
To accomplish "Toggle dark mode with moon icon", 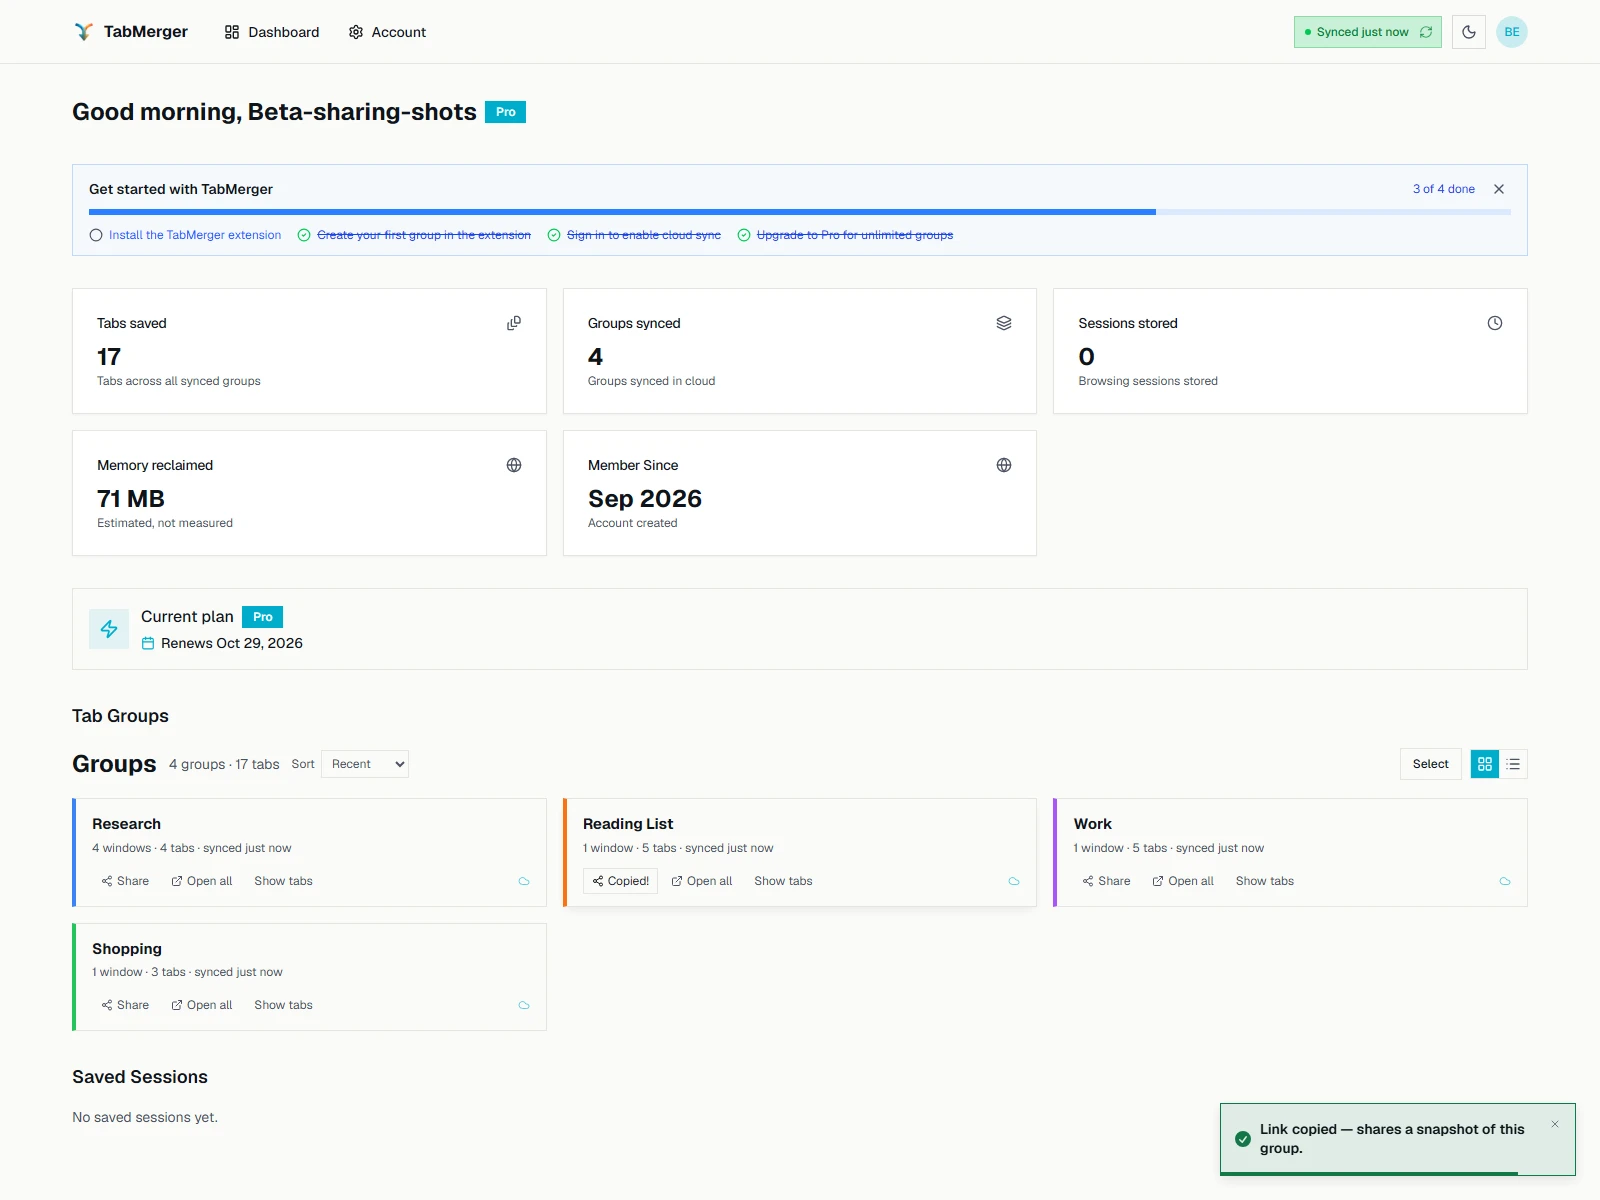I will [1469, 32].
